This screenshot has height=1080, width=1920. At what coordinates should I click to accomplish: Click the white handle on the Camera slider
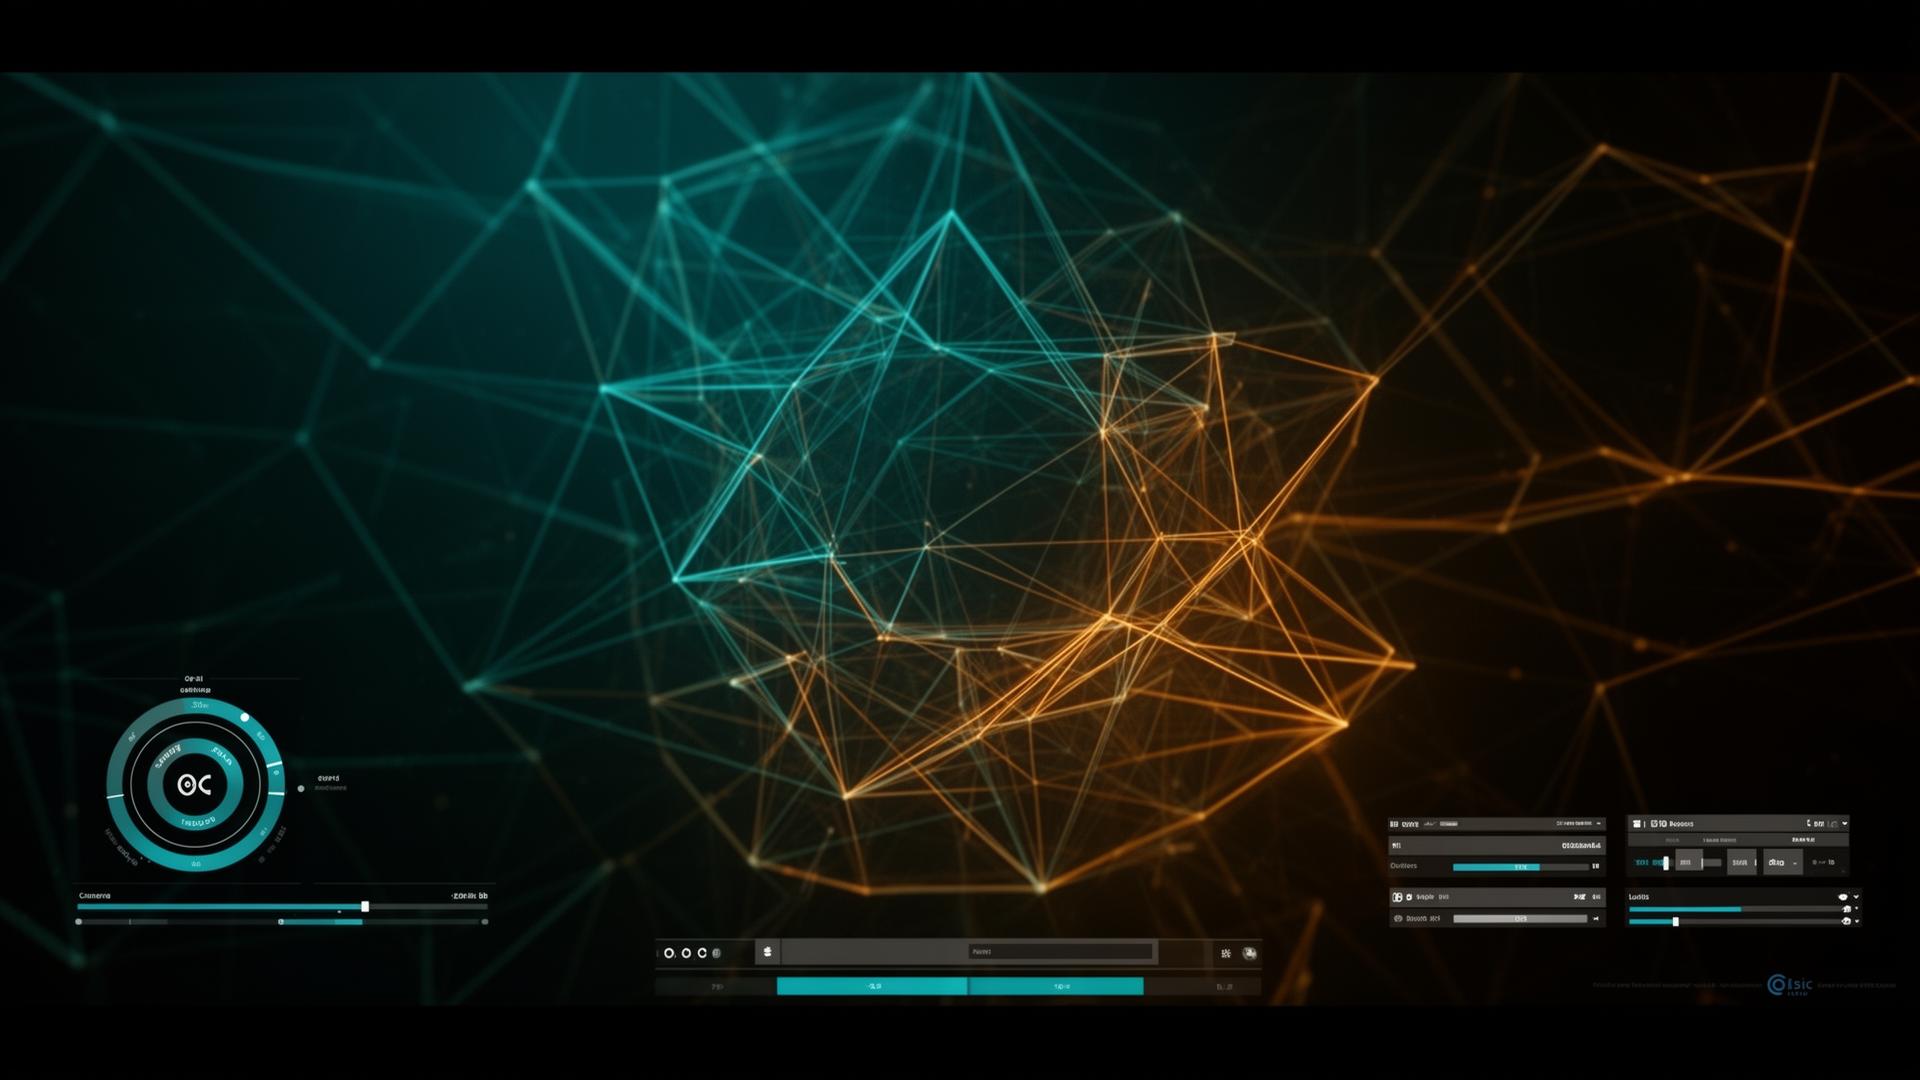pyautogui.click(x=365, y=906)
